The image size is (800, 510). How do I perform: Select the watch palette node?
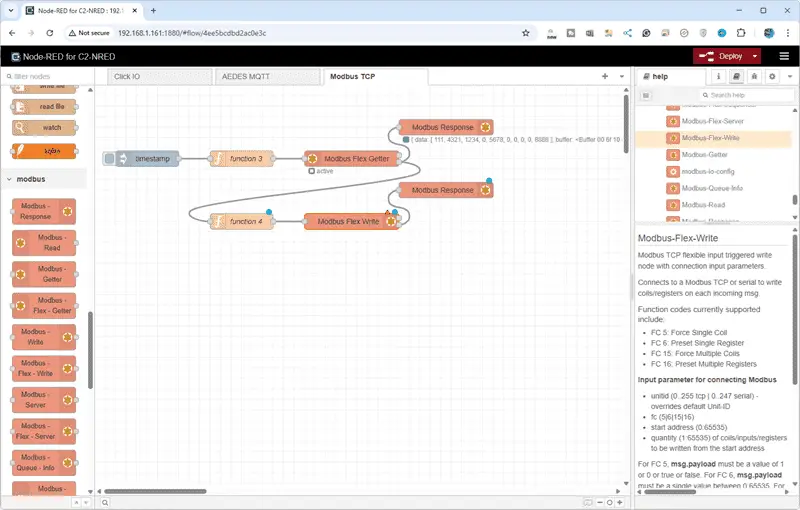click(x=44, y=128)
